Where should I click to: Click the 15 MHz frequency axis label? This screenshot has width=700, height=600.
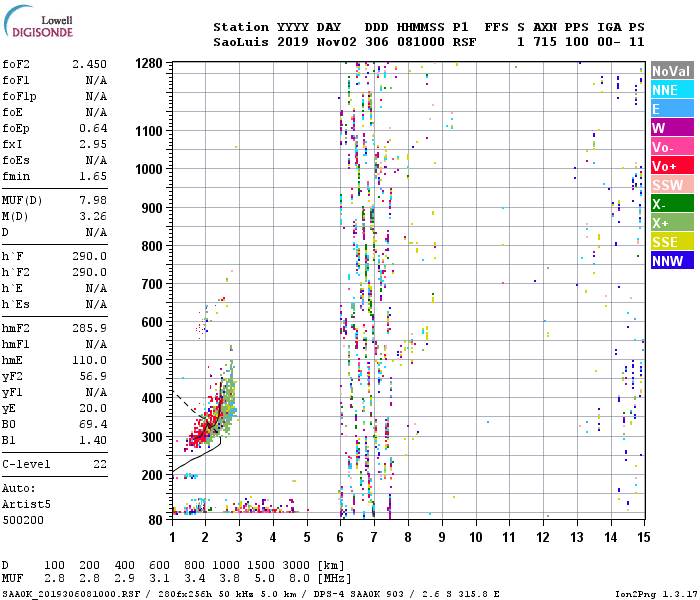[643, 537]
